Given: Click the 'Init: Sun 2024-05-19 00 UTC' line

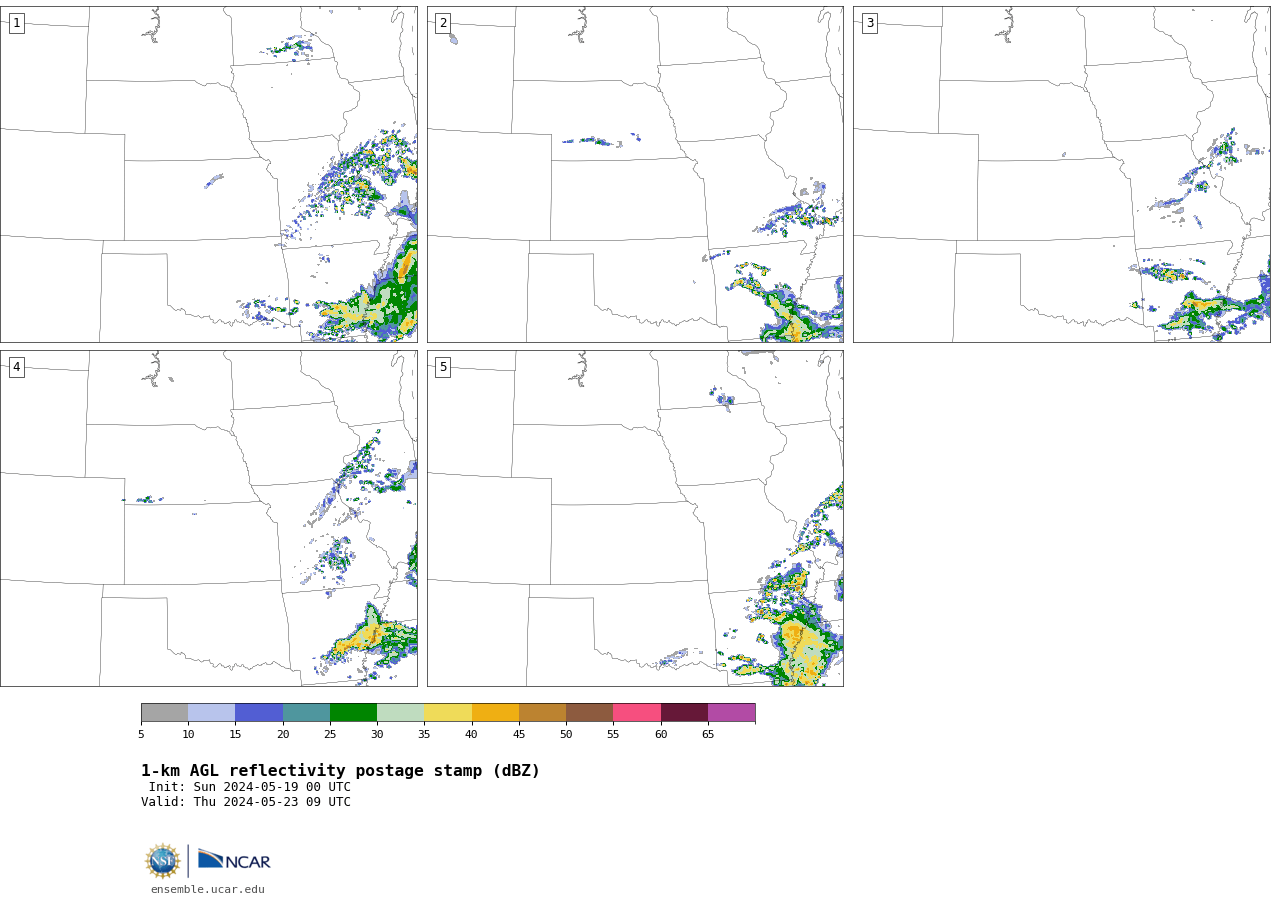Looking at the screenshot, I should (250, 787).
